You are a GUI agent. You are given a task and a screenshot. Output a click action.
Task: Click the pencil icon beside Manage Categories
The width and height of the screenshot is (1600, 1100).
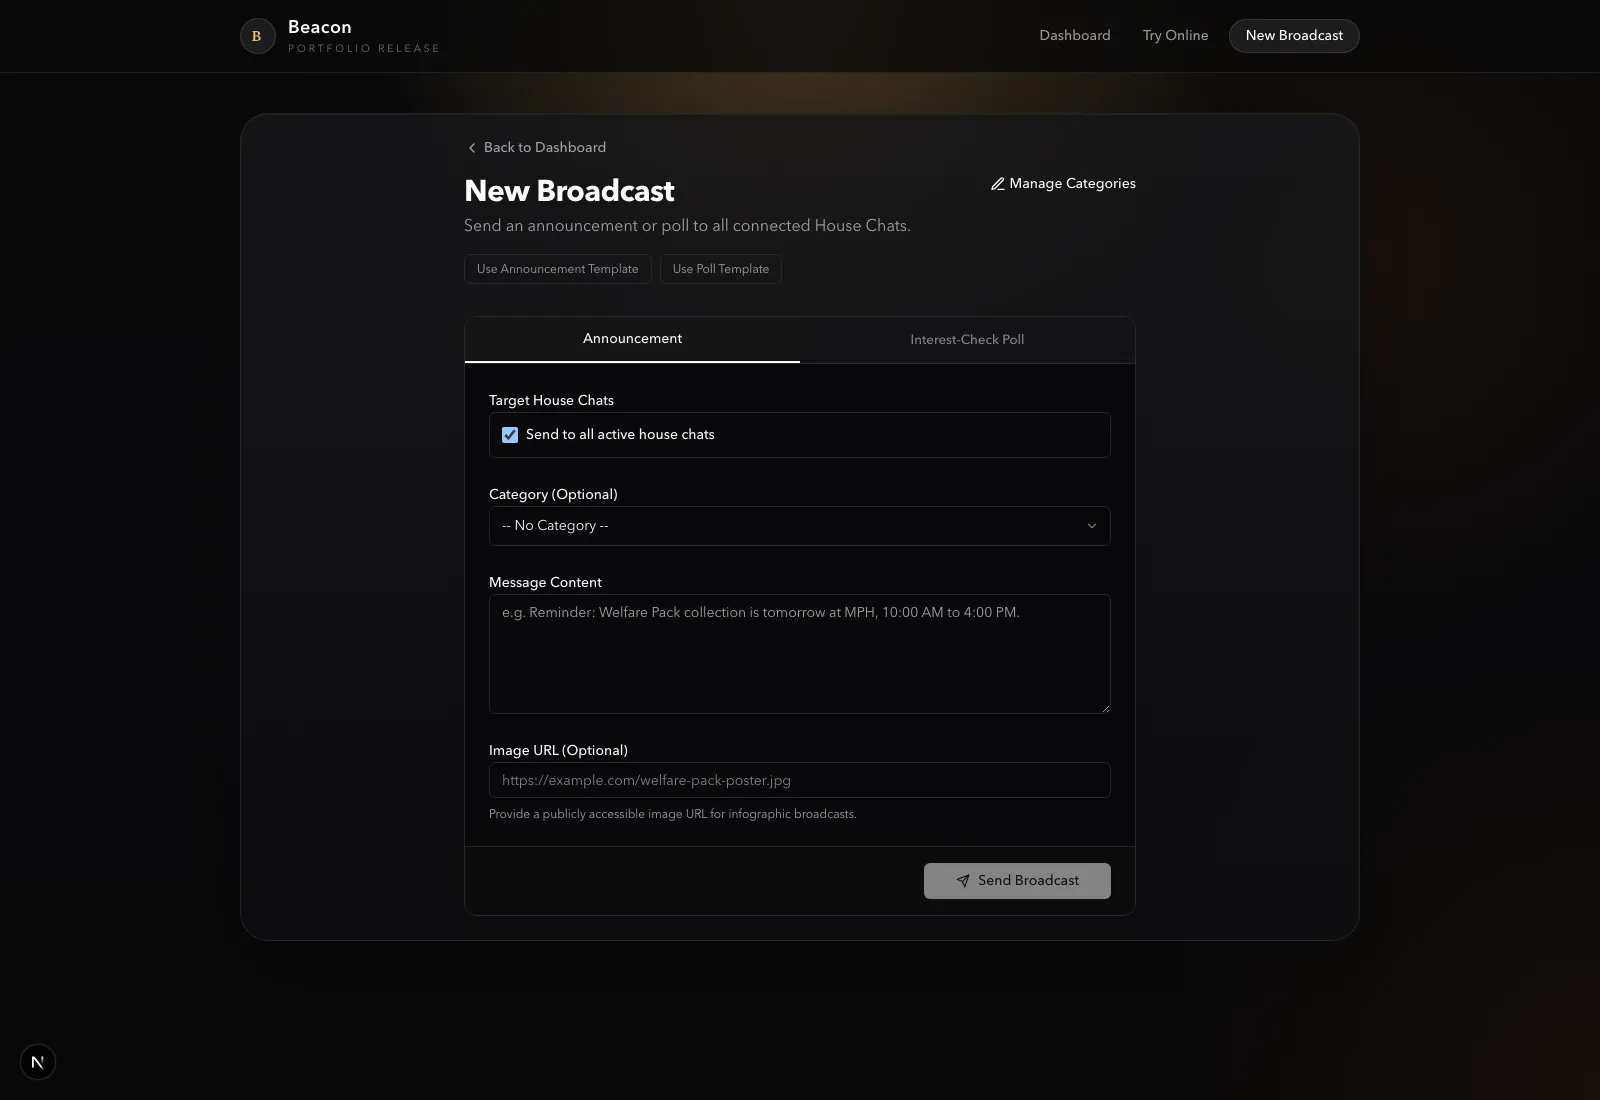996,184
